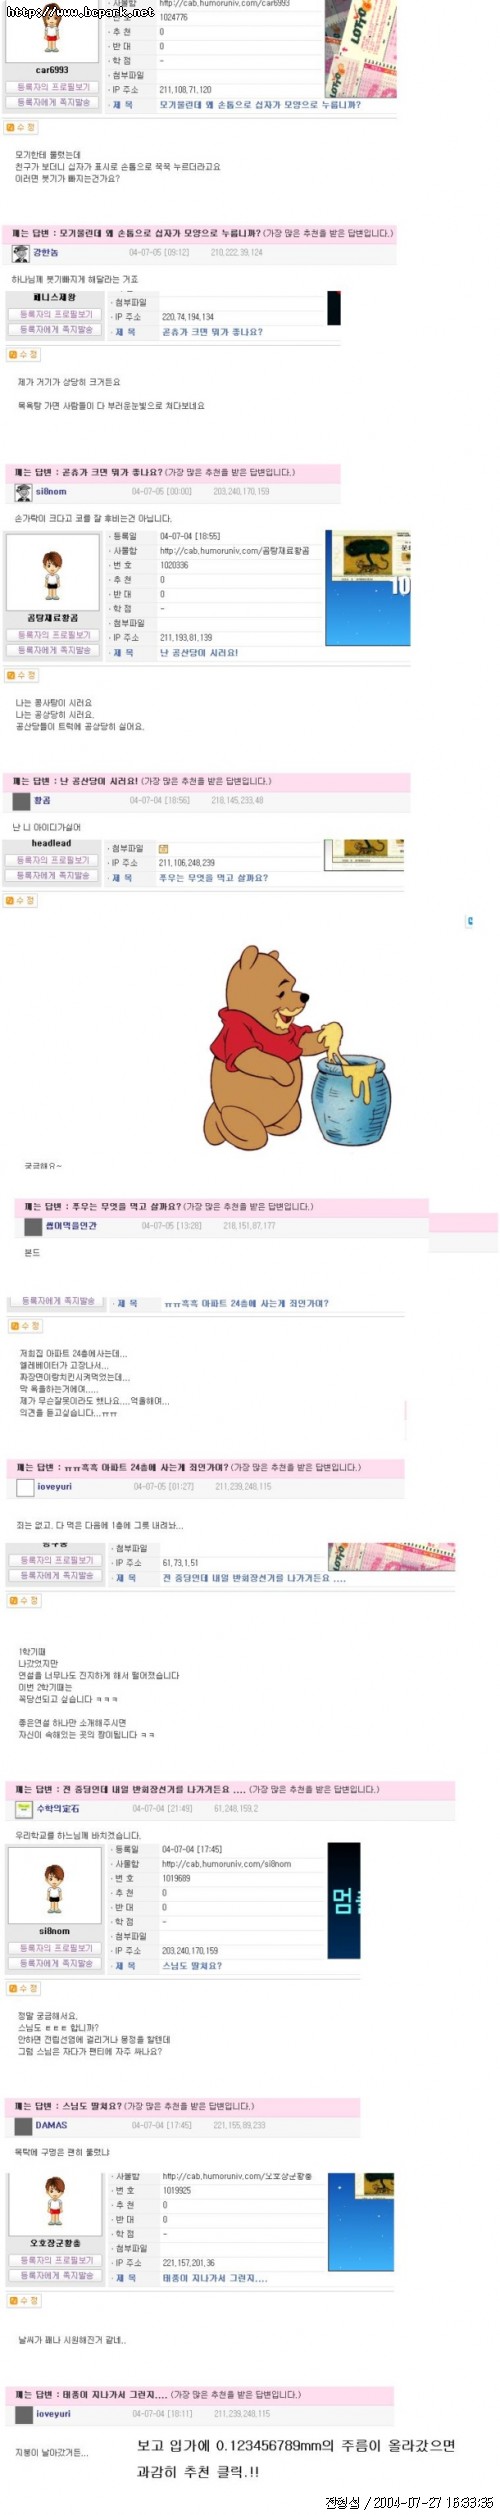
Task: Open post titled 모기물린데 왜 손톱으로 십자가
Action: (260, 104)
